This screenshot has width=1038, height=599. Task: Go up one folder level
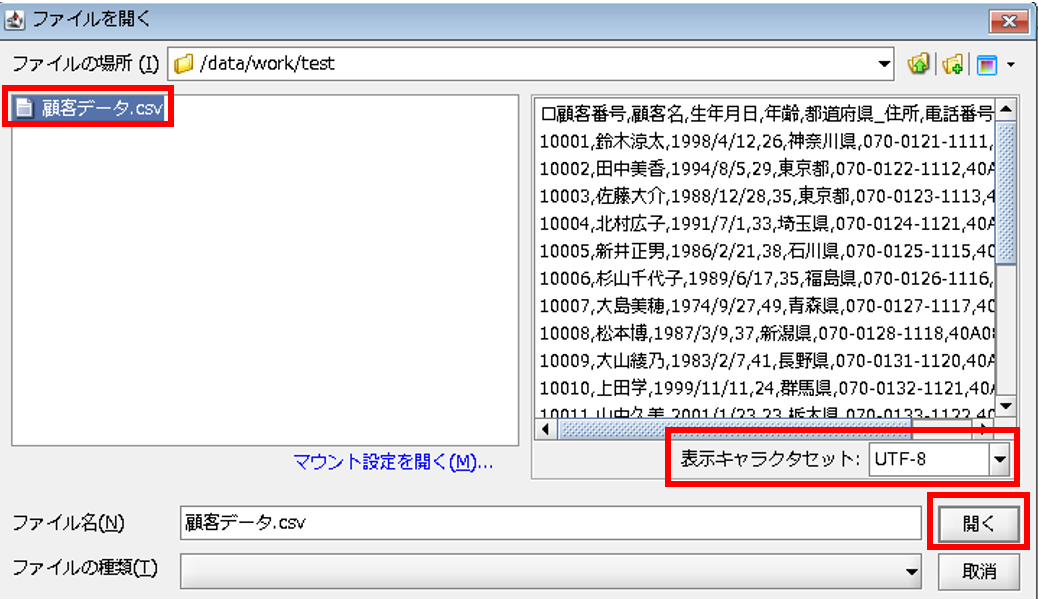(918, 64)
